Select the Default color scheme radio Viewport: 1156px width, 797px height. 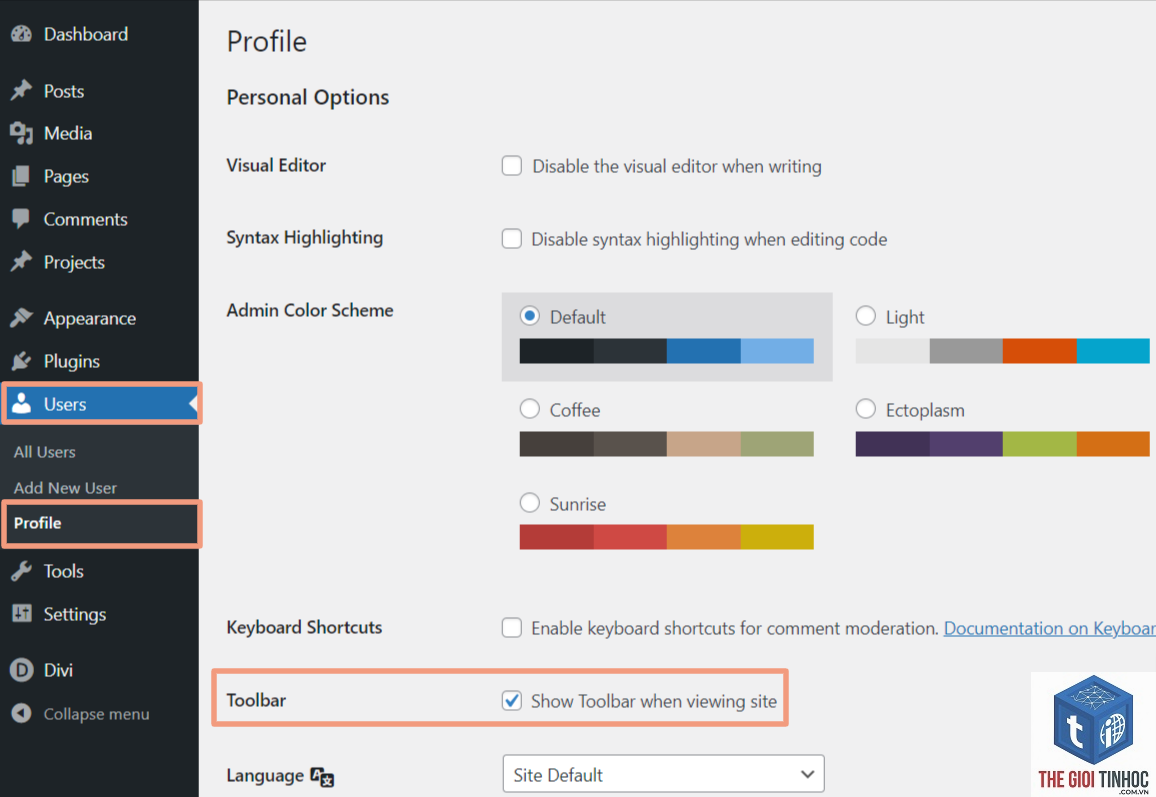pyautogui.click(x=529, y=316)
